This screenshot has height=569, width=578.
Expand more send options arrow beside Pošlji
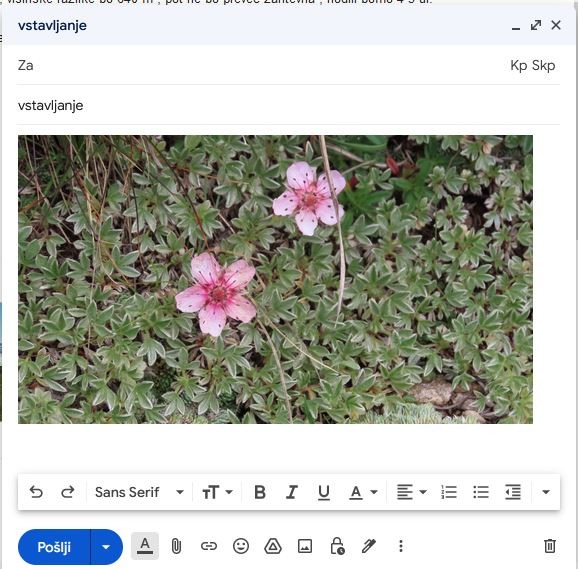[x=106, y=547]
